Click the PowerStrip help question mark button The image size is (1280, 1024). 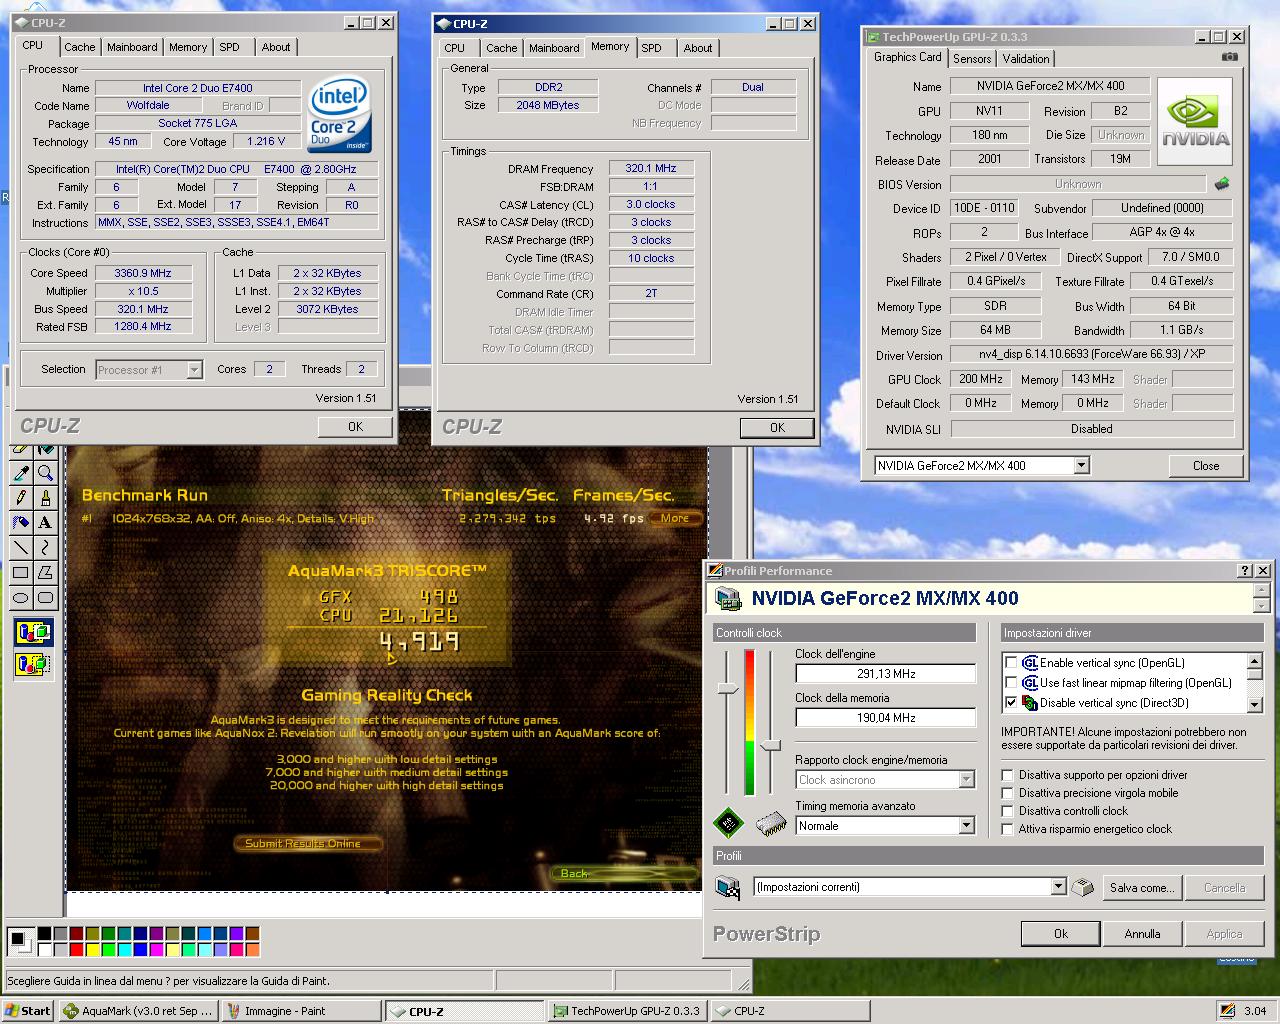coord(1245,571)
